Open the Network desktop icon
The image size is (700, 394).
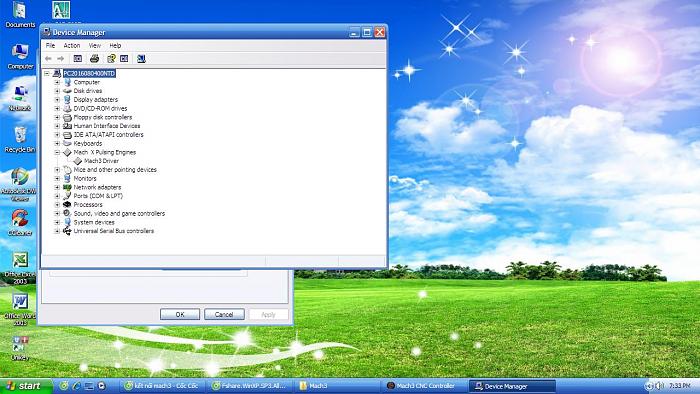pyautogui.click(x=20, y=98)
